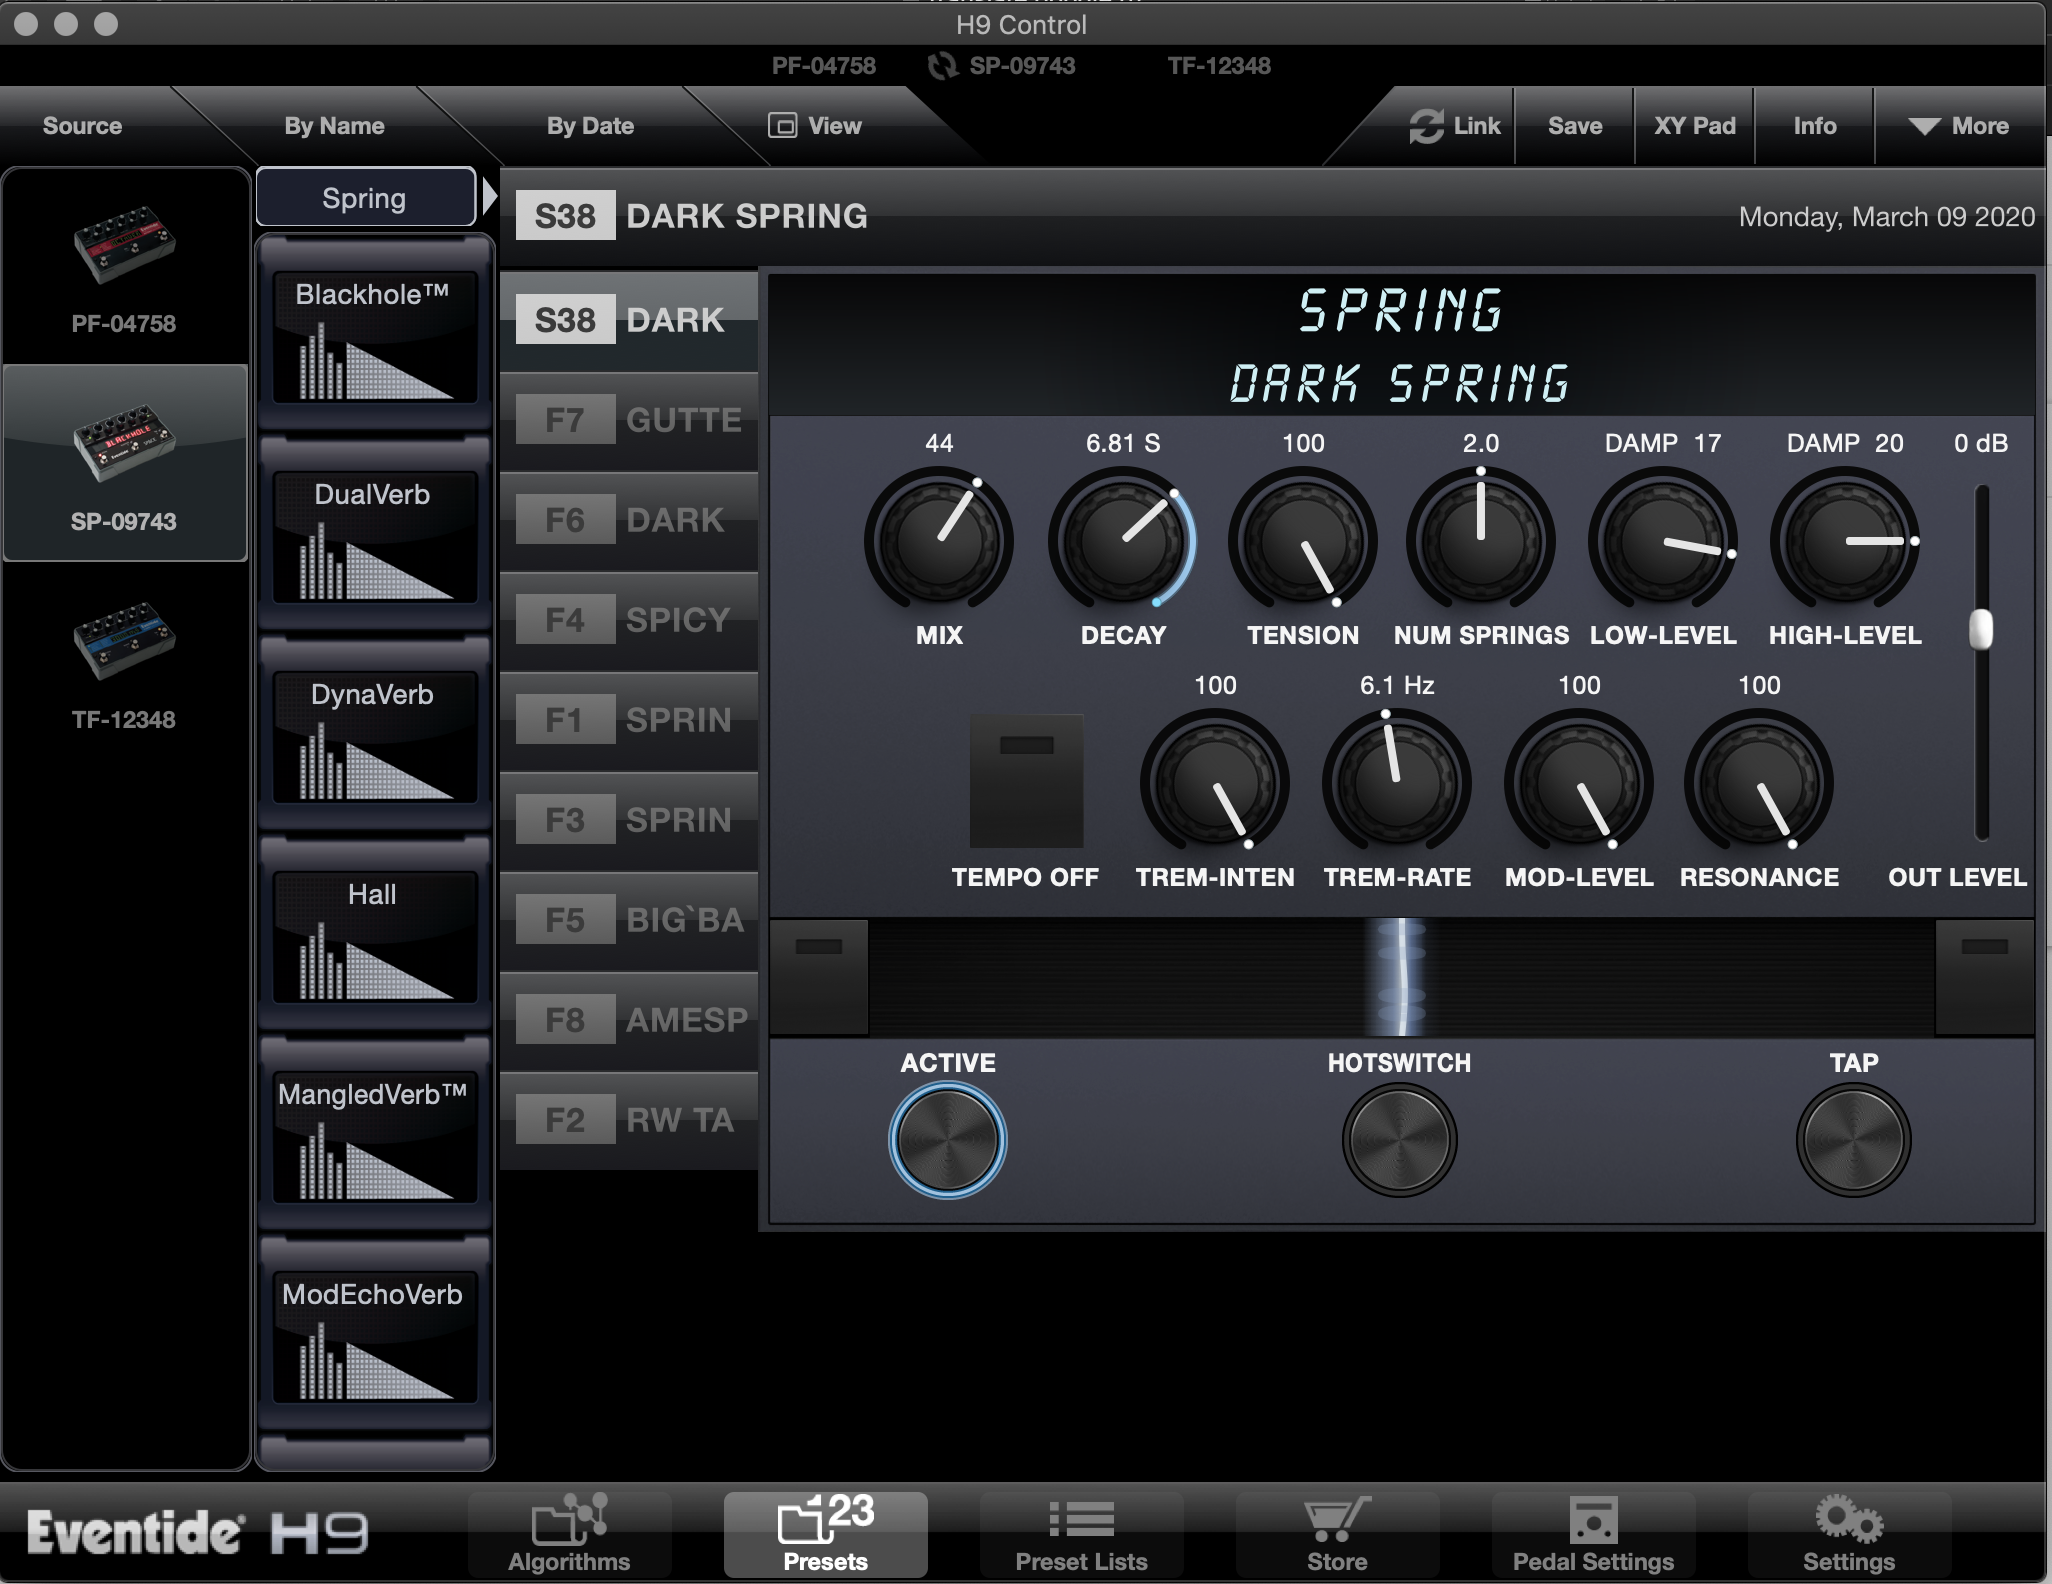
Task: Select the TF-12348 pedal icon
Action: tap(124, 640)
